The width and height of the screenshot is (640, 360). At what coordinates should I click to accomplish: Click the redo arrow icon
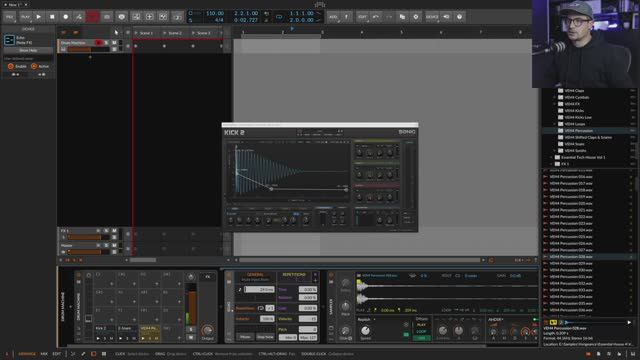coord(389,17)
